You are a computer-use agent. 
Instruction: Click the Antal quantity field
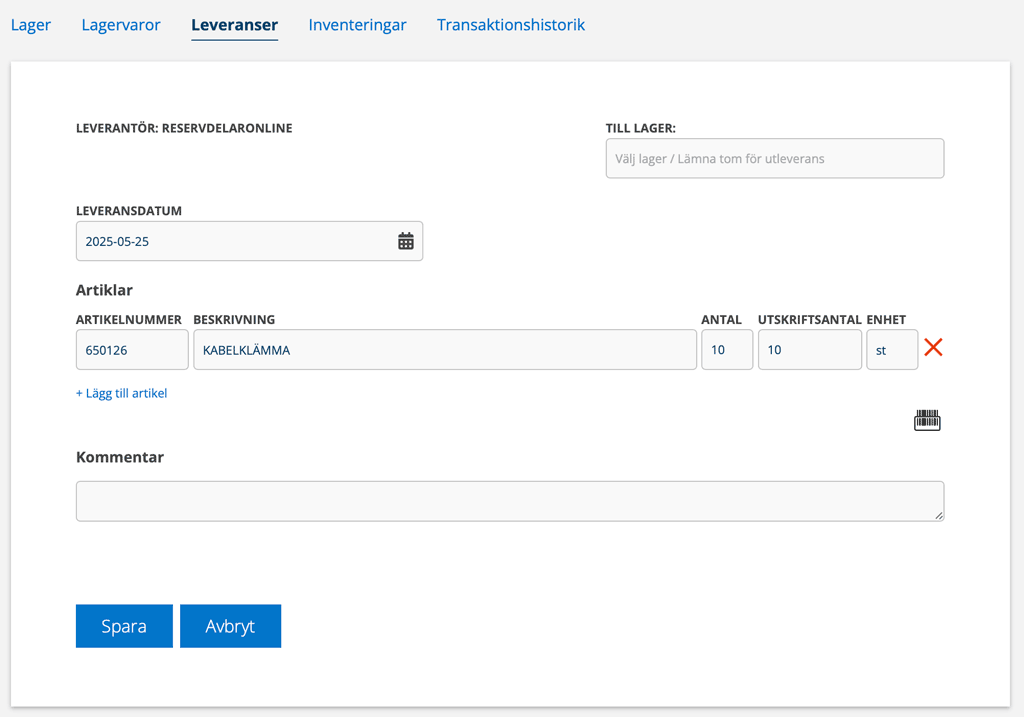coord(727,349)
